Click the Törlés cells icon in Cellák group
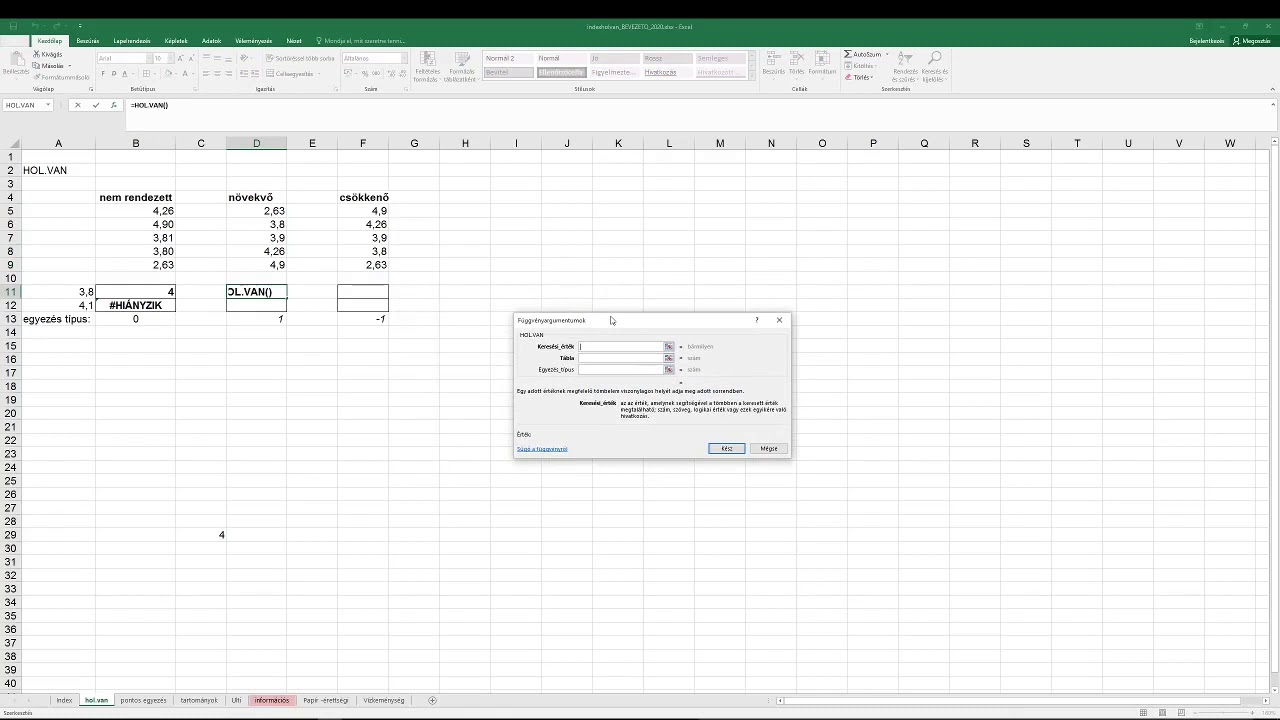 click(796, 59)
